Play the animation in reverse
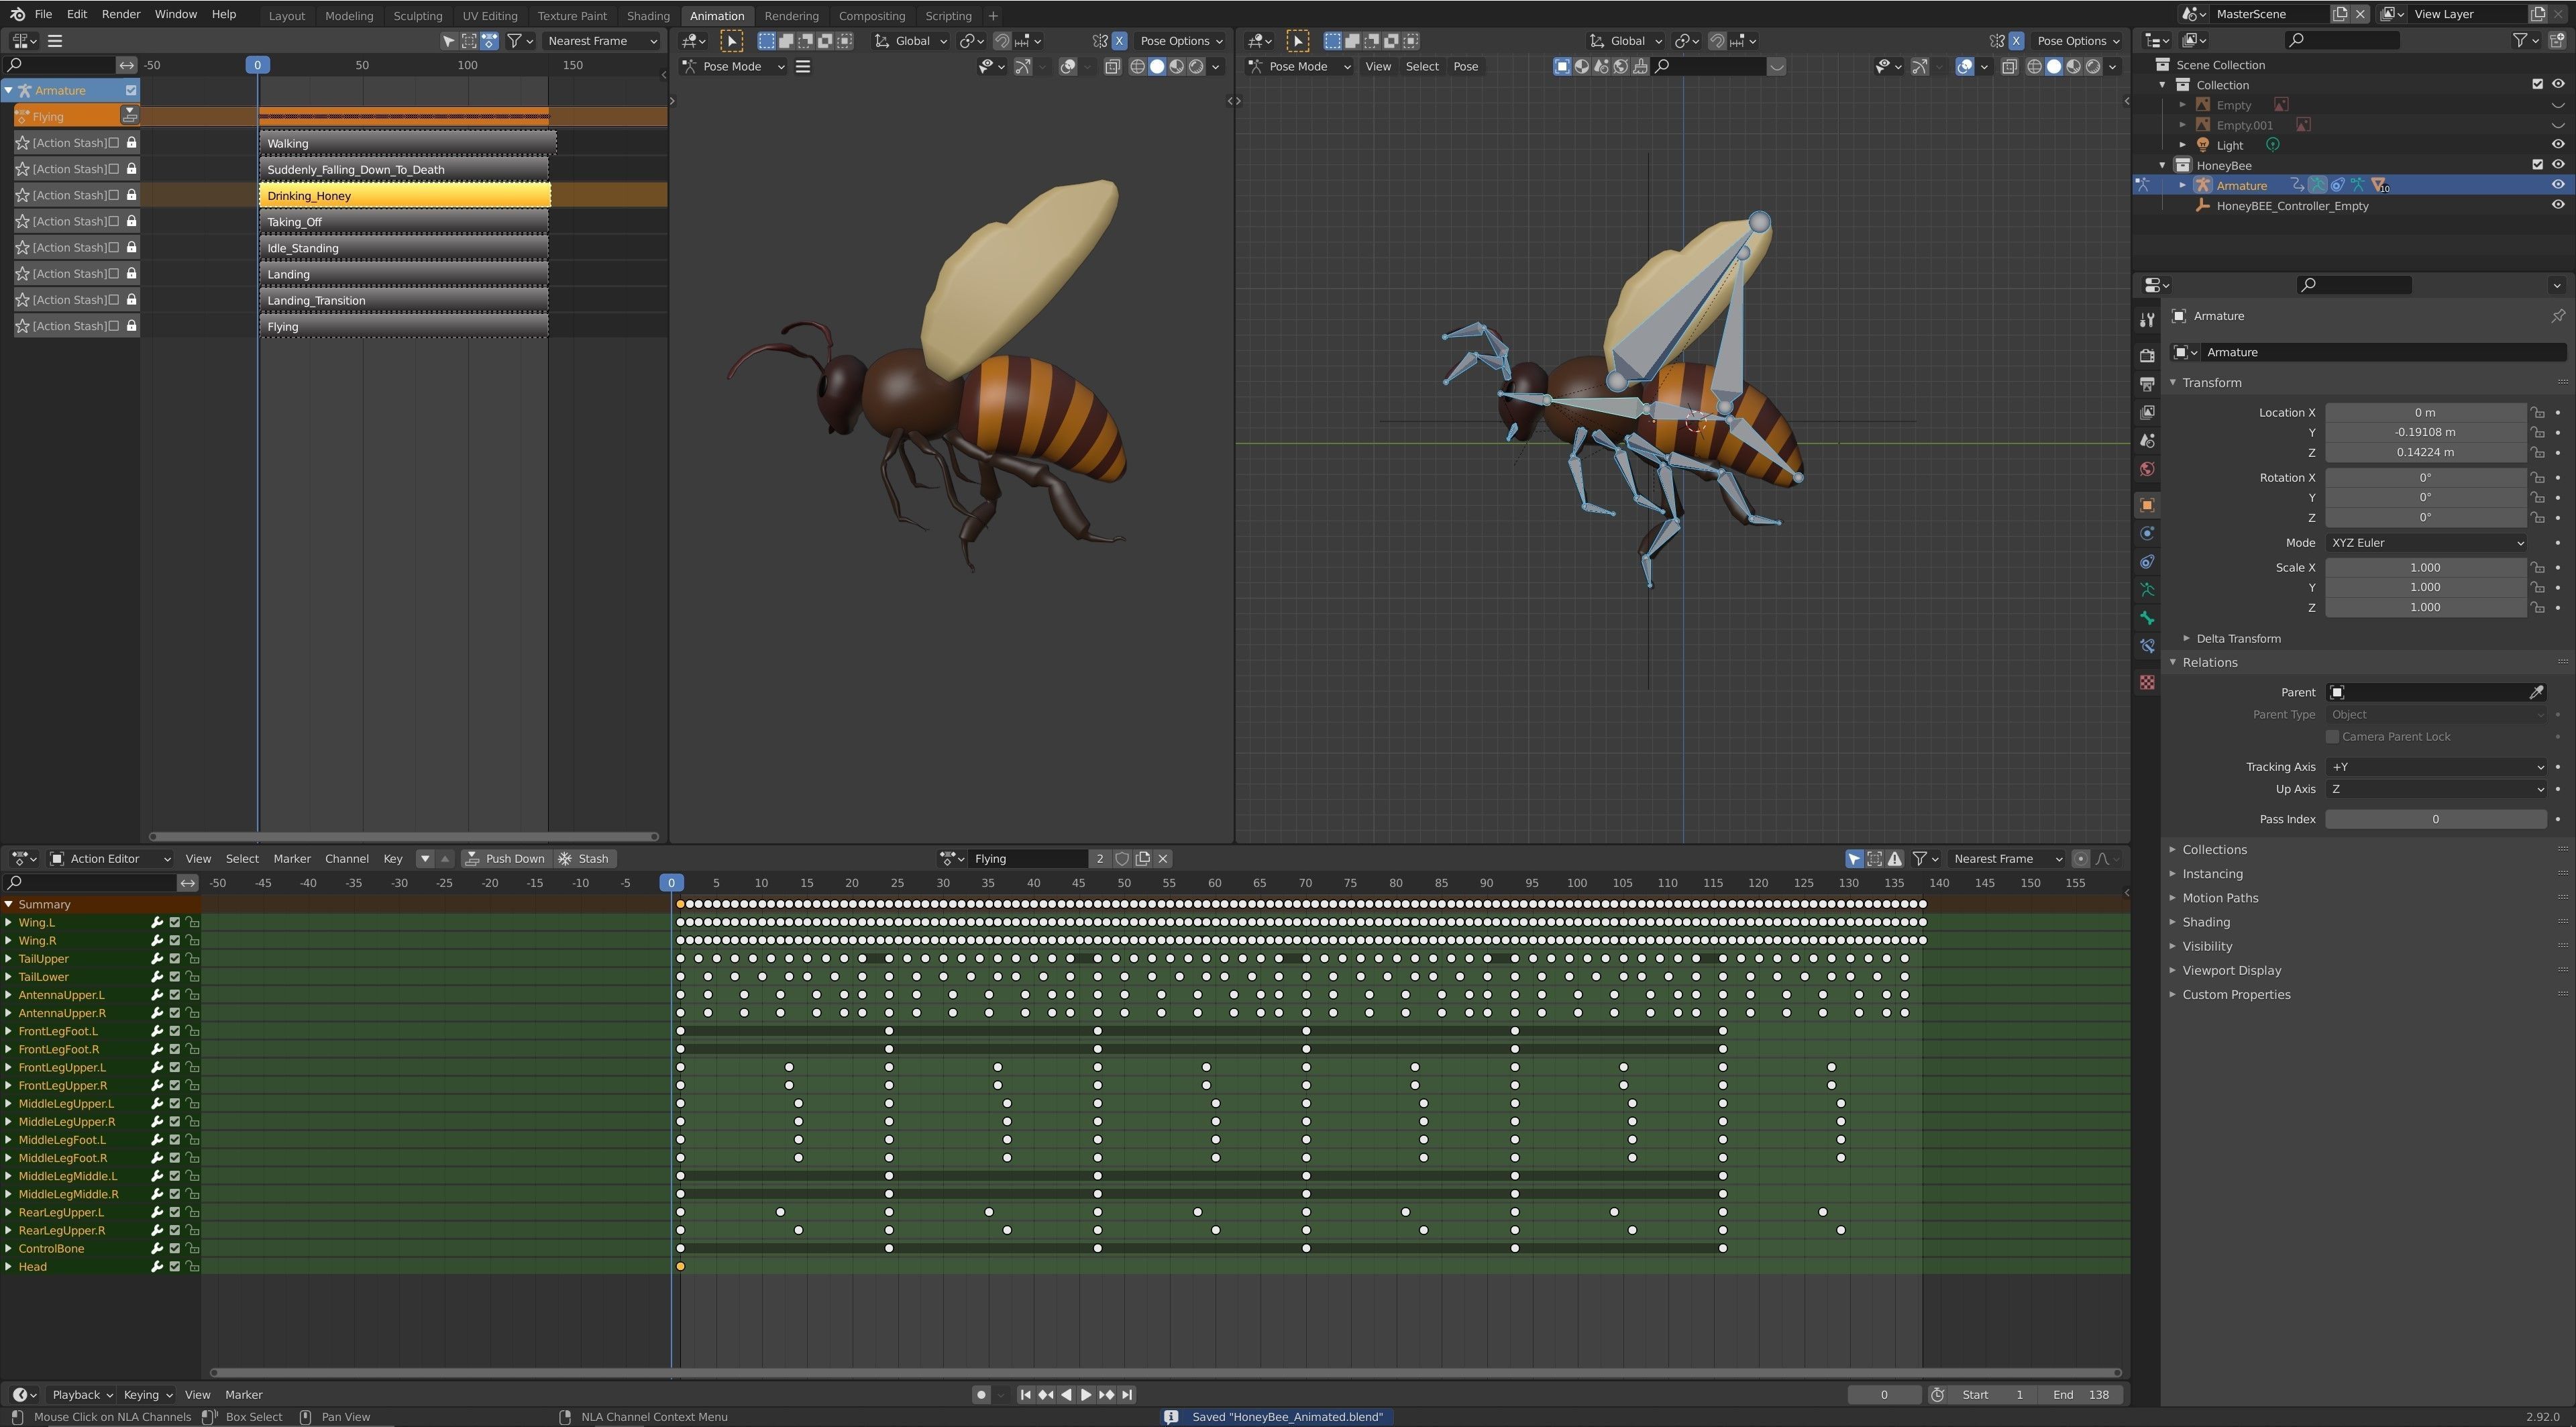Viewport: 2576px width, 1427px height. [x=1066, y=1394]
